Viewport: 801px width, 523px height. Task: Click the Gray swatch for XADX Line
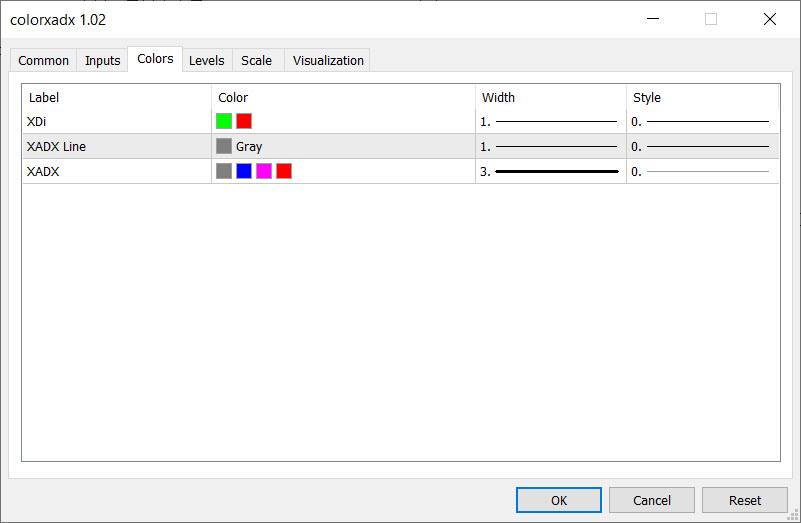pyautogui.click(x=224, y=146)
